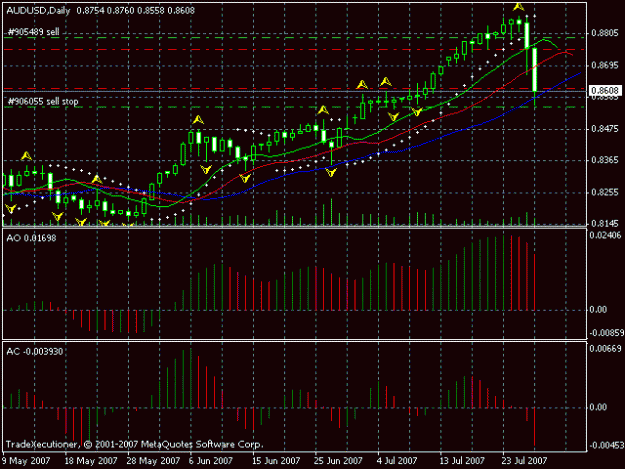Click the TradeXecutioner MetaQuotes copyright text
Viewport: 625px width, 469px height.
(x=135, y=444)
